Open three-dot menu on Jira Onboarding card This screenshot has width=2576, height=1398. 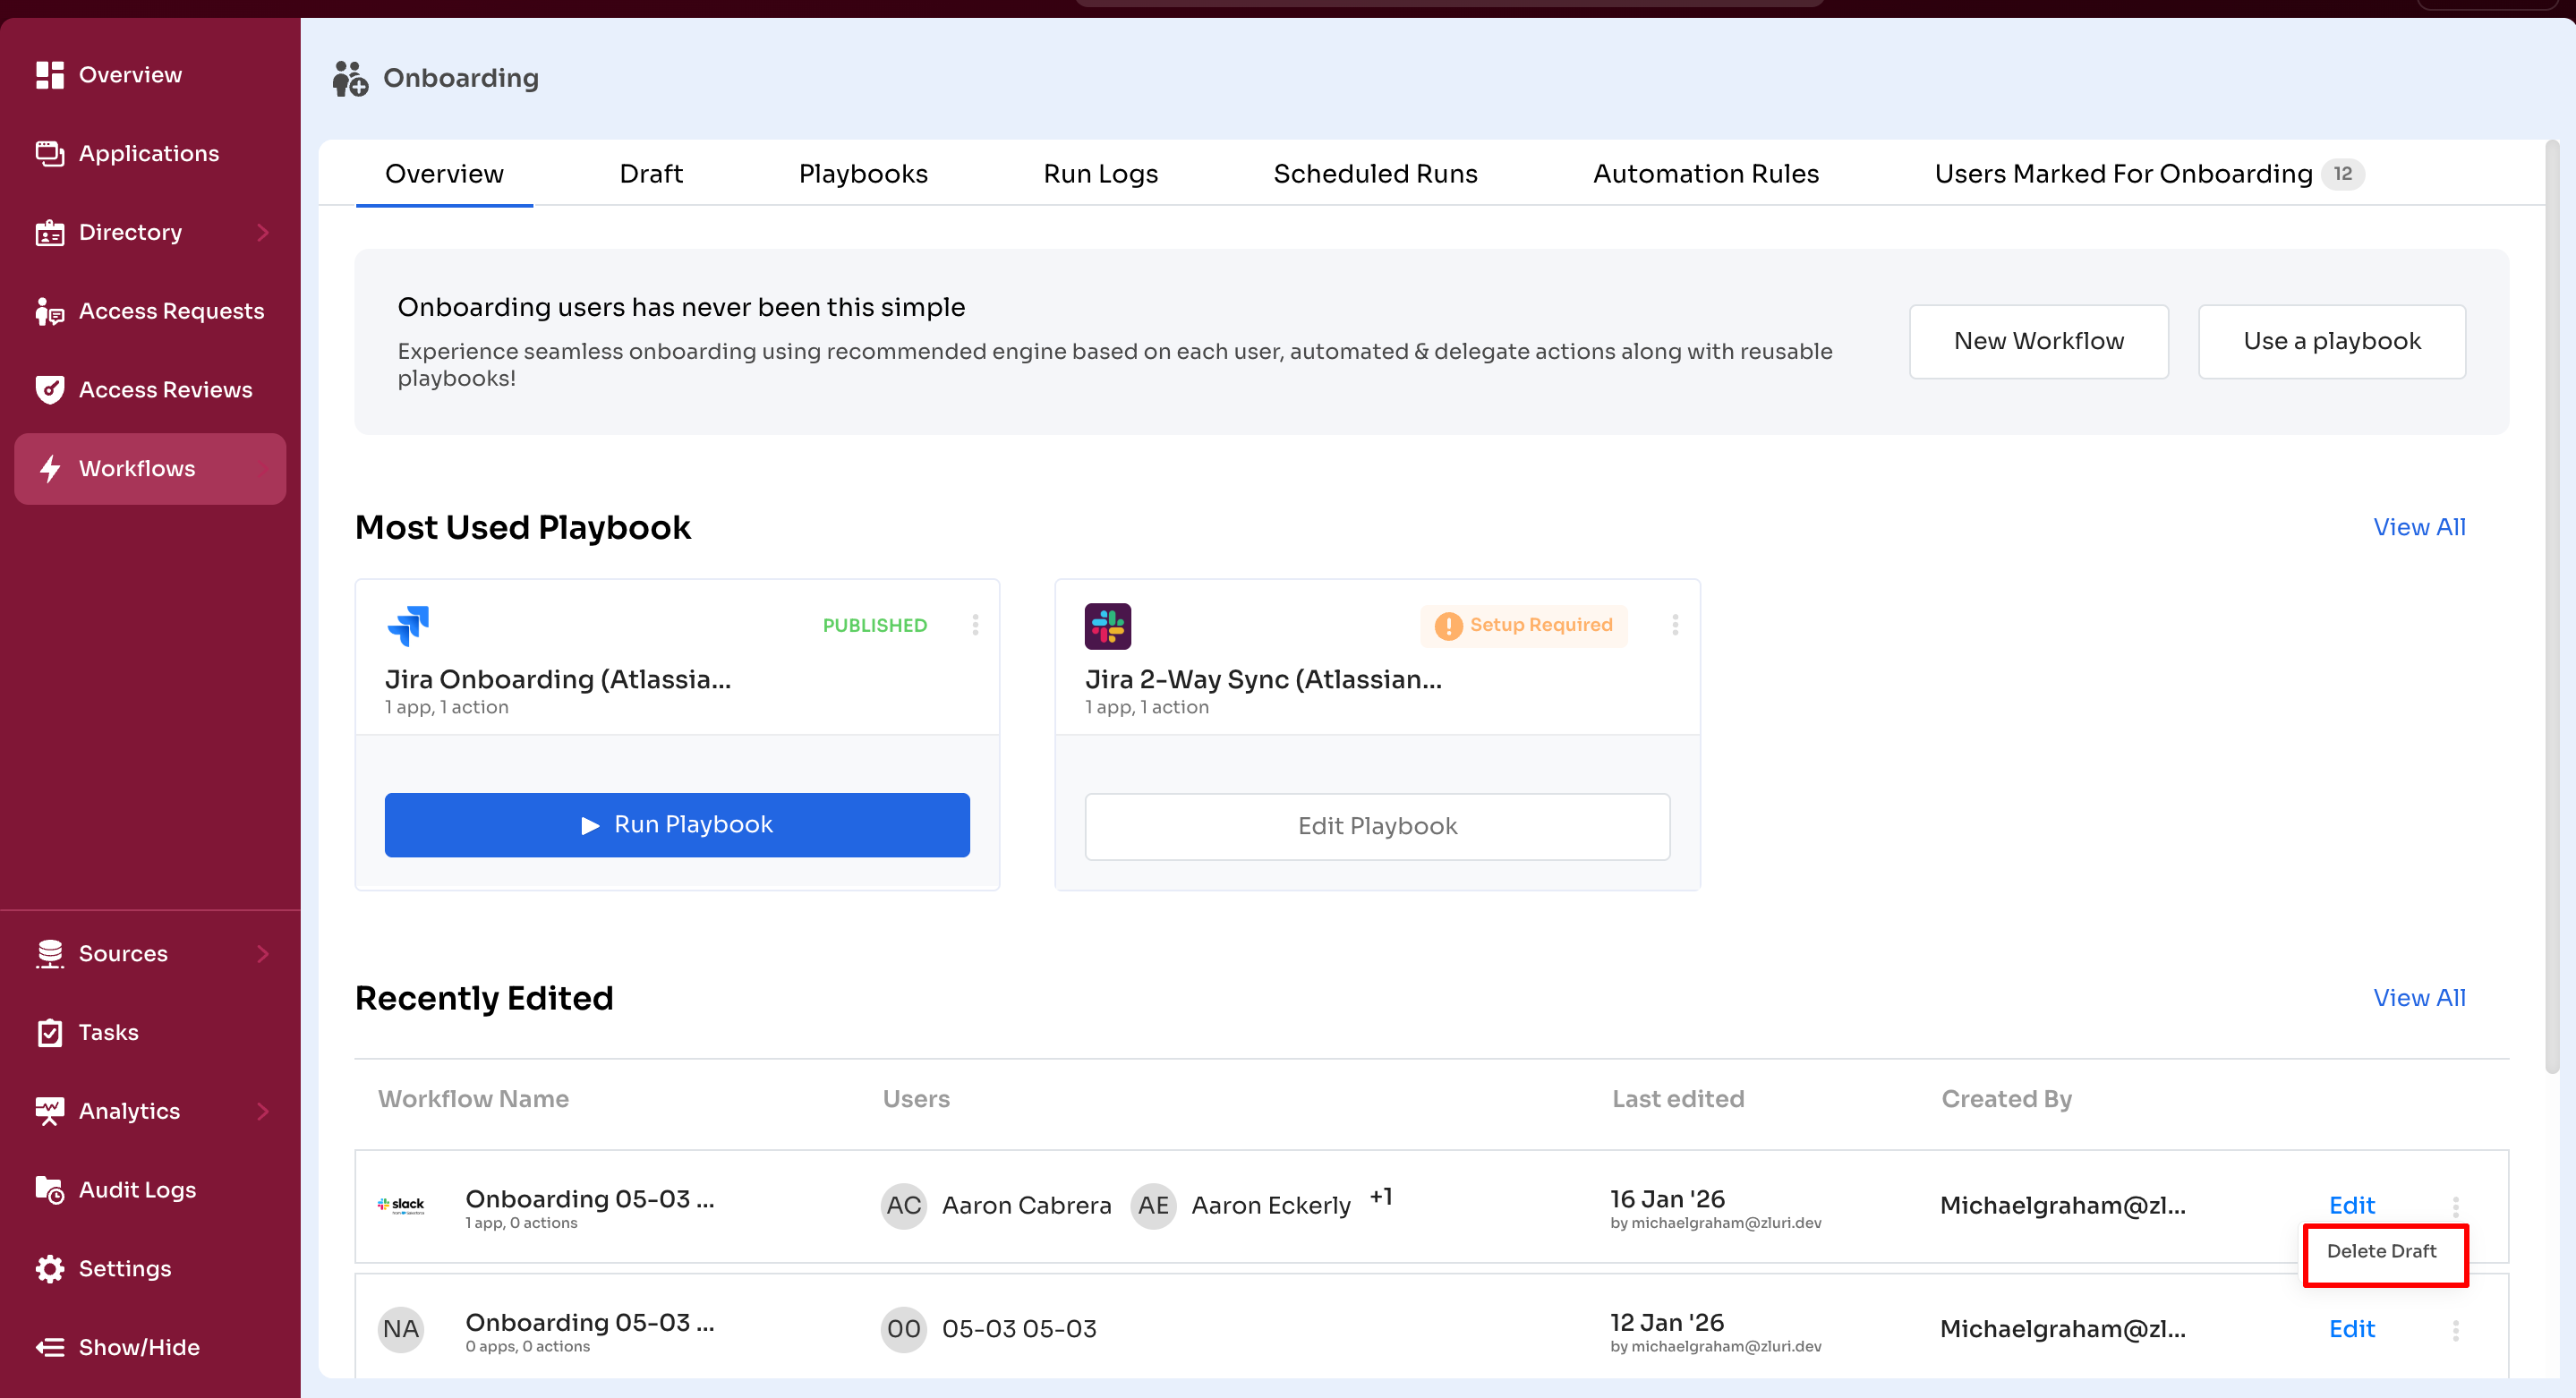[x=975, y=625]
